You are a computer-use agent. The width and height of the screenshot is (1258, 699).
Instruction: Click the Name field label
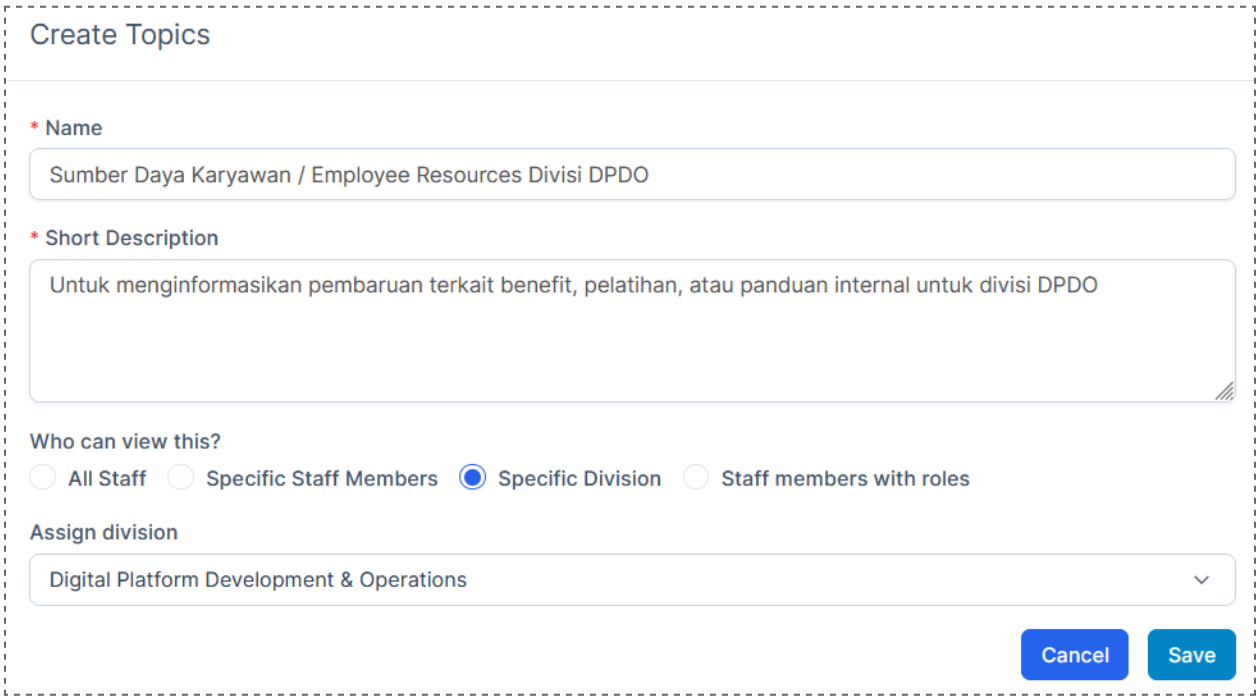(x=74, y=128)
